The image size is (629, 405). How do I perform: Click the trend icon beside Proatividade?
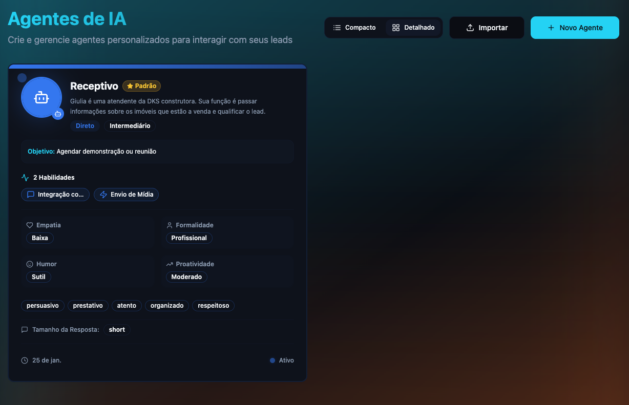[x=168, y=264]
